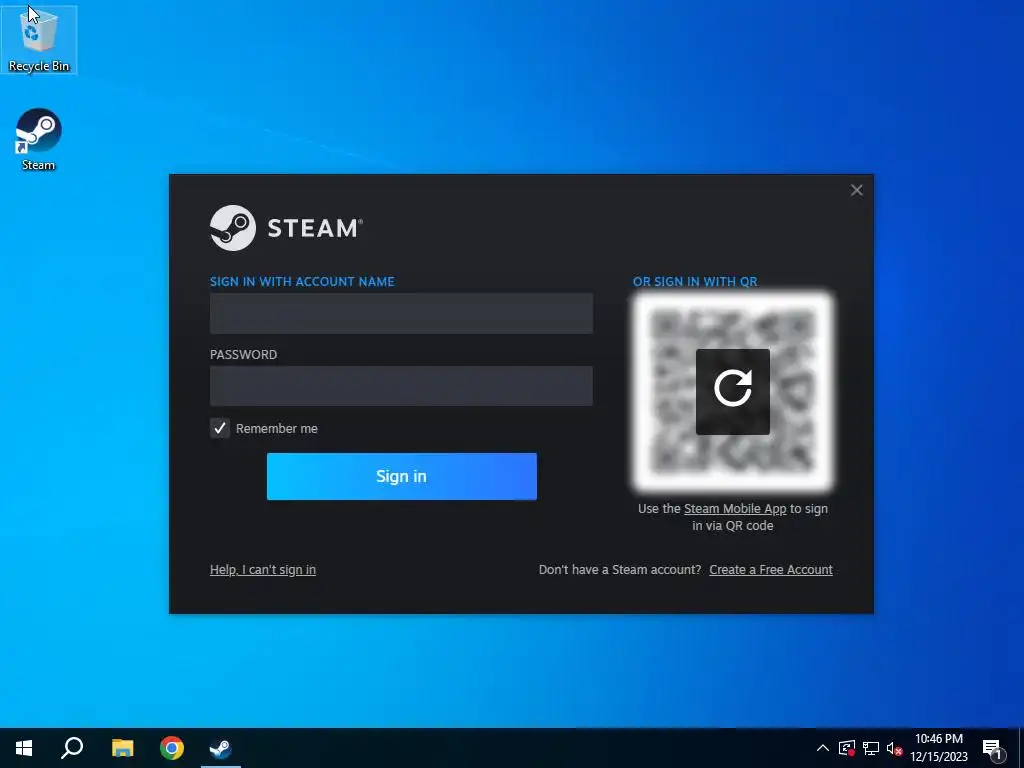Click the Sign in button
Viewport: 1024px width, 768px height.
pos(402,476)
